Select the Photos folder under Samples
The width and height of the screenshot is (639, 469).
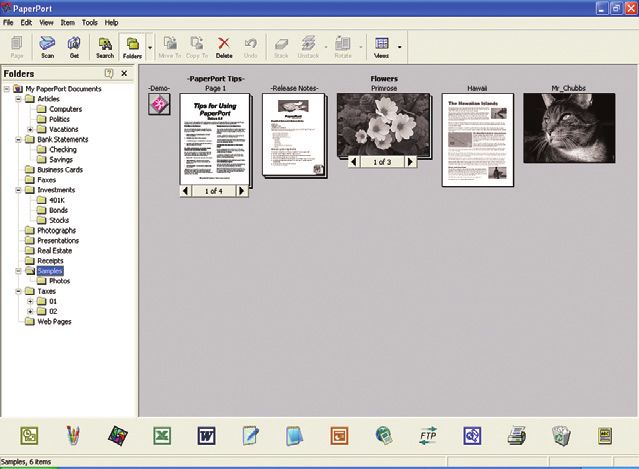point(59,281)
